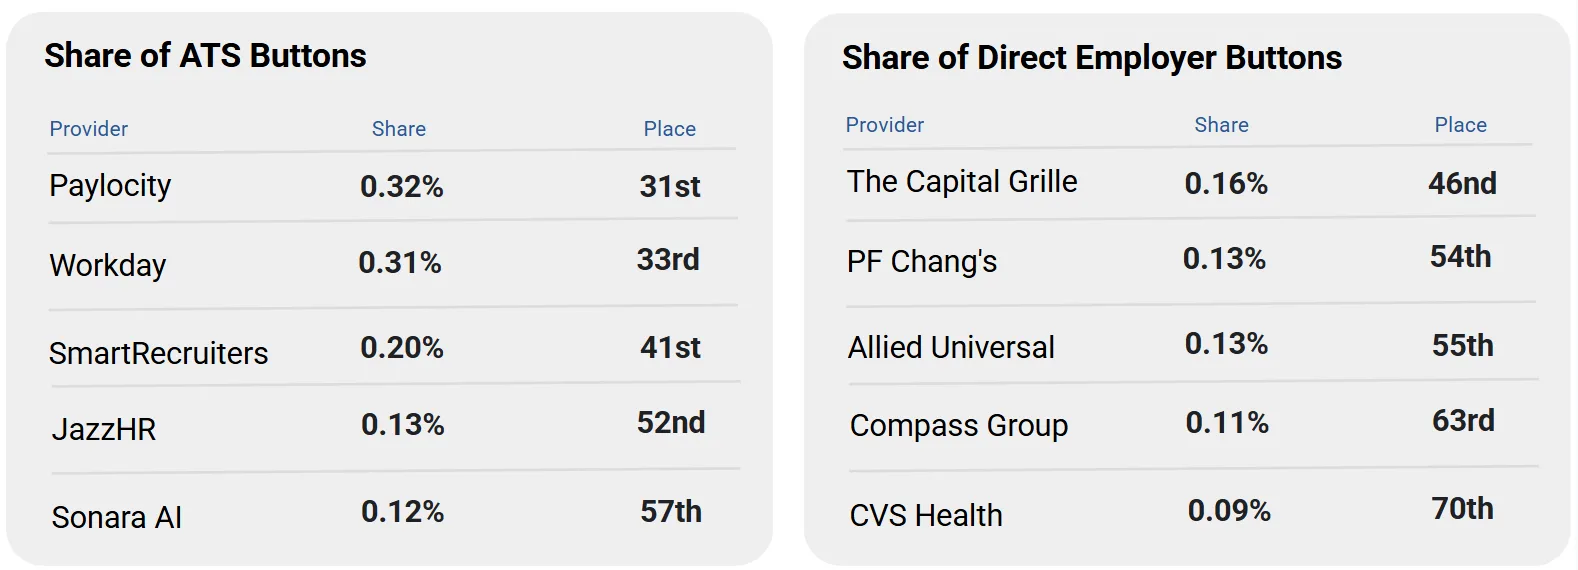Screen dimensions: 1578x570
Task: Open the Allied Universal entry
Action: (951, 348)
